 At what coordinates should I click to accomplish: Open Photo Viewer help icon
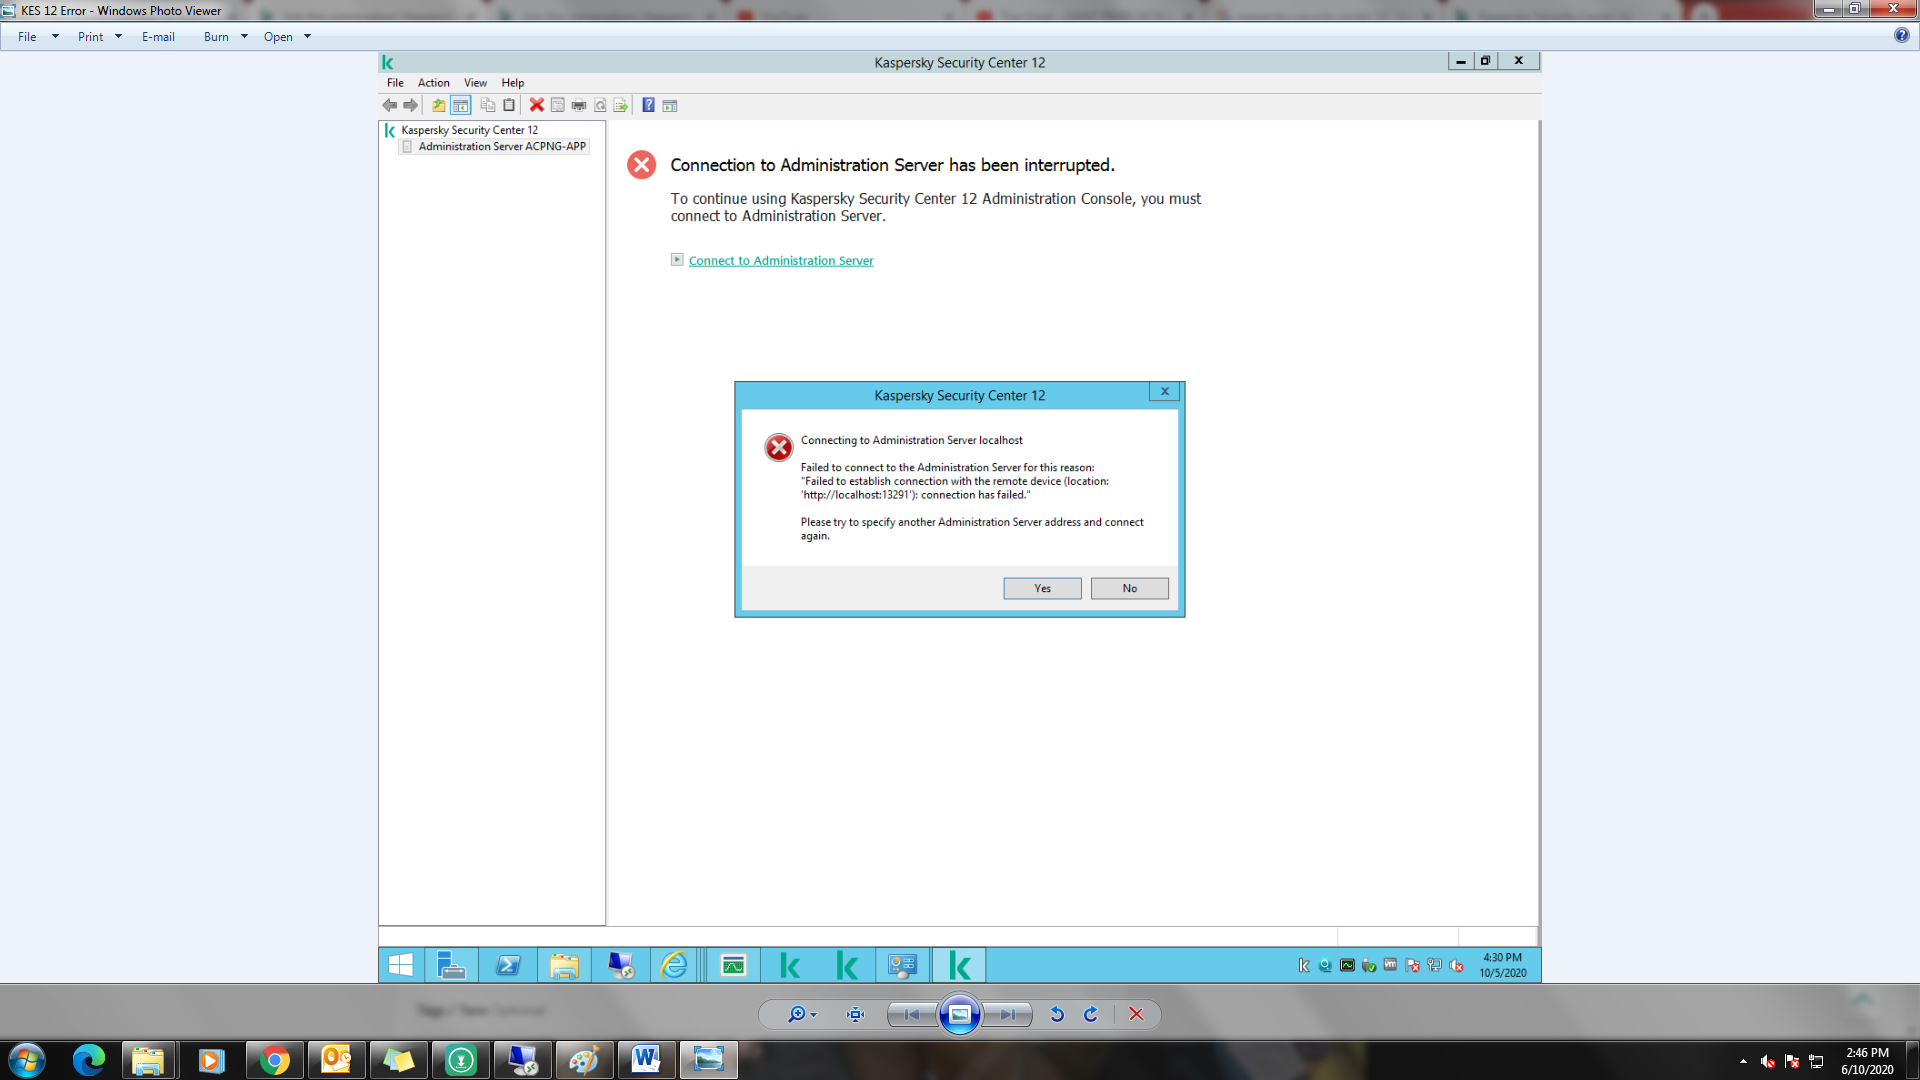click(x=1901, y=35)
